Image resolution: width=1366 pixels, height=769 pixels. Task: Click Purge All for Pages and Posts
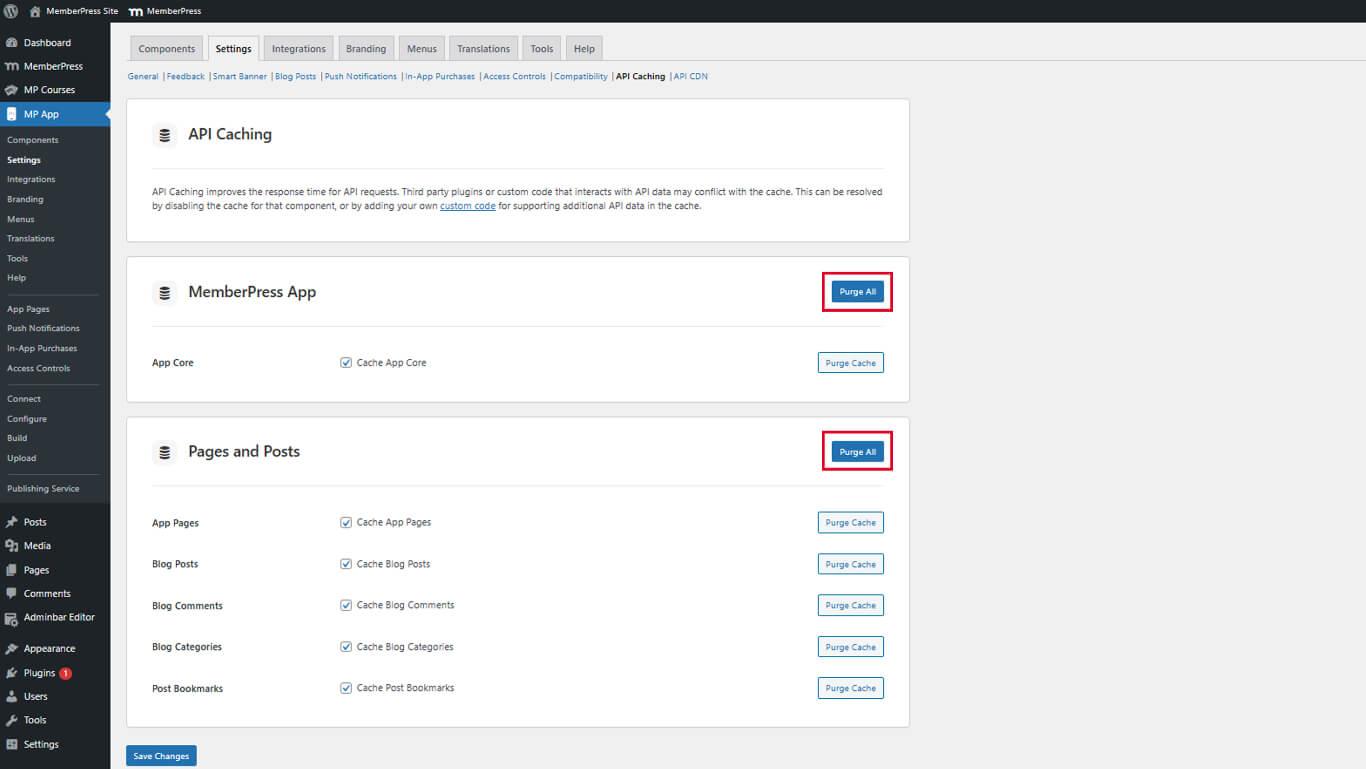856,451
